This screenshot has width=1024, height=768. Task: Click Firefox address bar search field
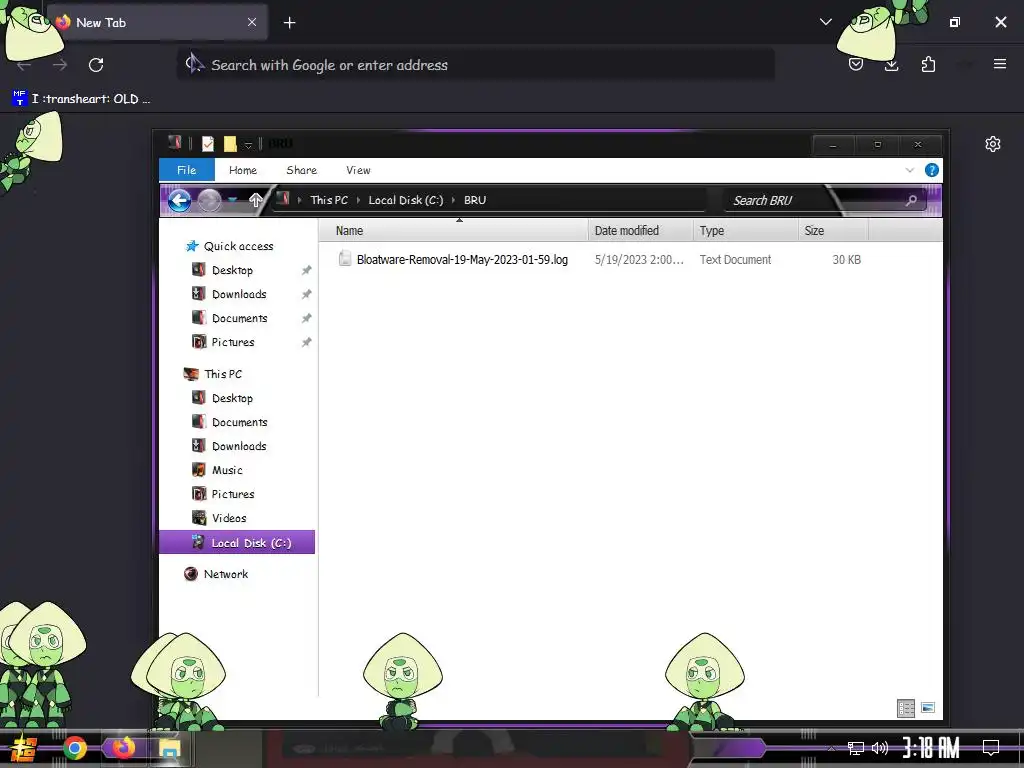475,65
